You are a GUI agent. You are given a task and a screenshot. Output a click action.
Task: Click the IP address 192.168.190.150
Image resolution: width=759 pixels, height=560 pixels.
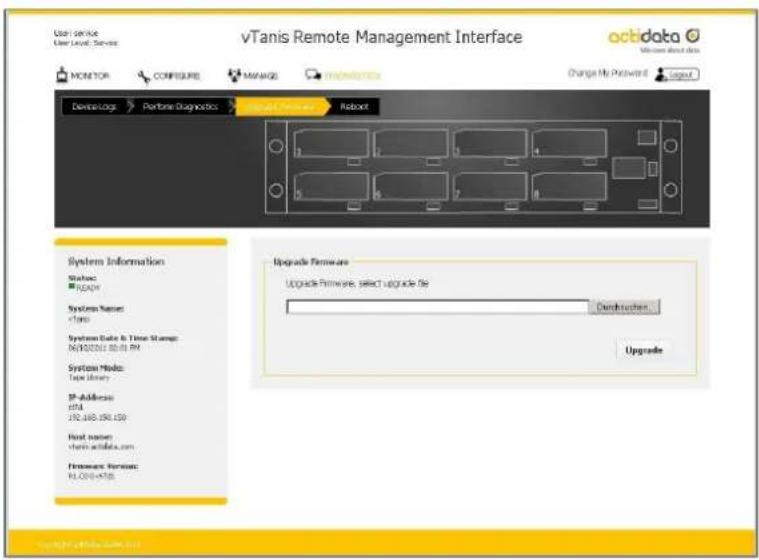[x=97, y=417]
